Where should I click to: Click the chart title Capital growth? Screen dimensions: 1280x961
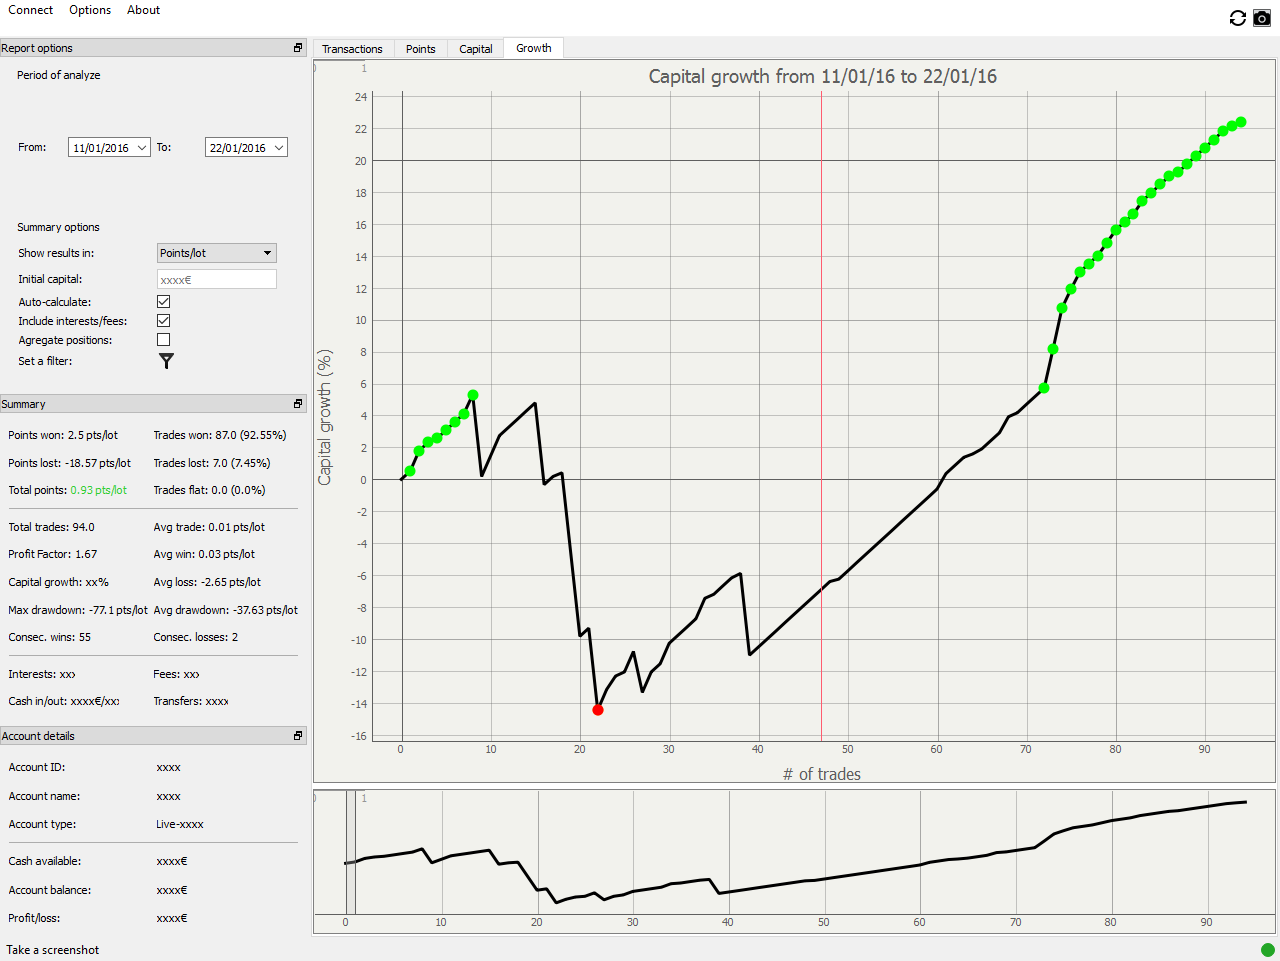click(x=823, y=76)
